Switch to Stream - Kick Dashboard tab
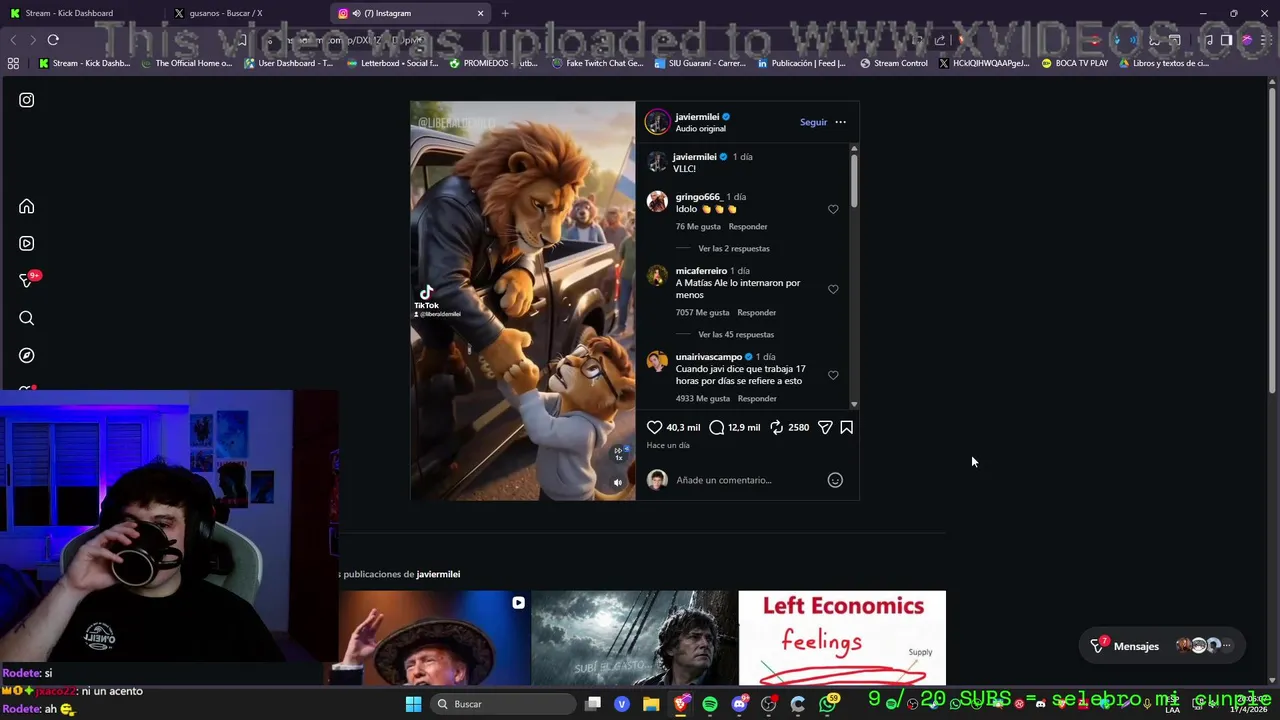This screenshot has width=1280, height=720. (80, 13)
